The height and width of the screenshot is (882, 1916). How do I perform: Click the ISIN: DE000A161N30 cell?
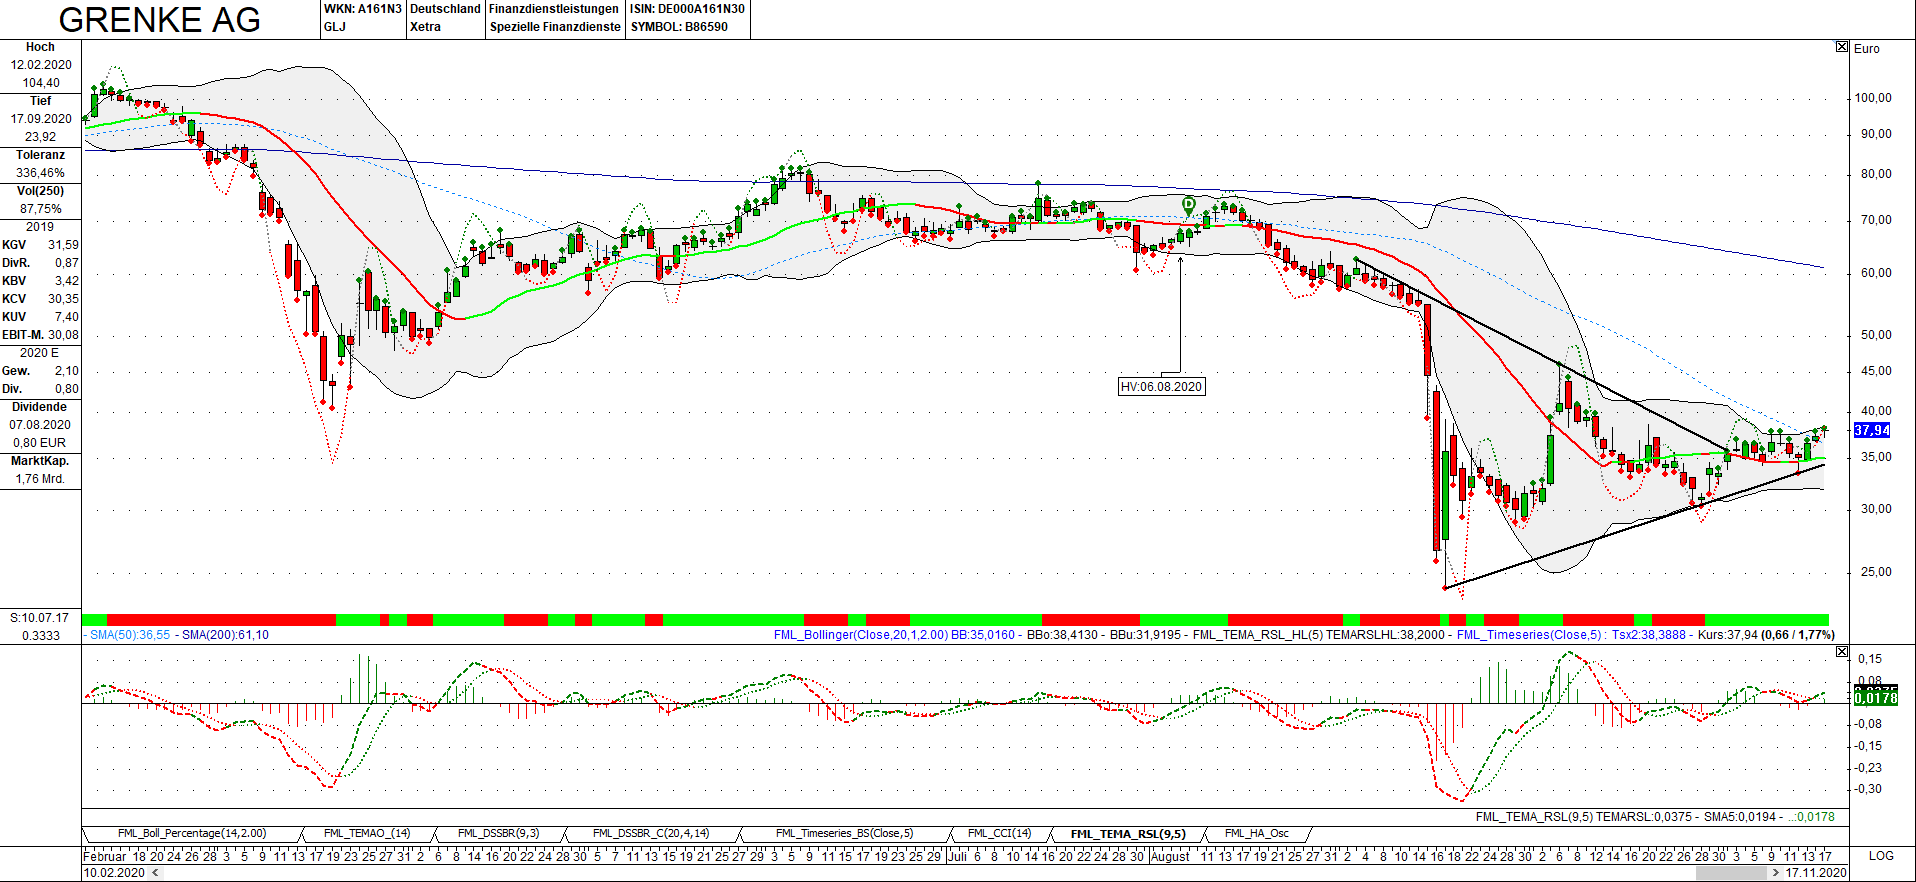(x=687, y=9)
